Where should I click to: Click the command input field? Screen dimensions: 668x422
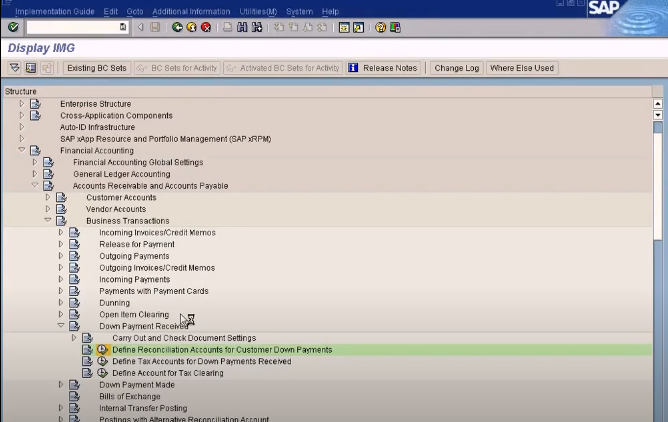tap(77, 27)
